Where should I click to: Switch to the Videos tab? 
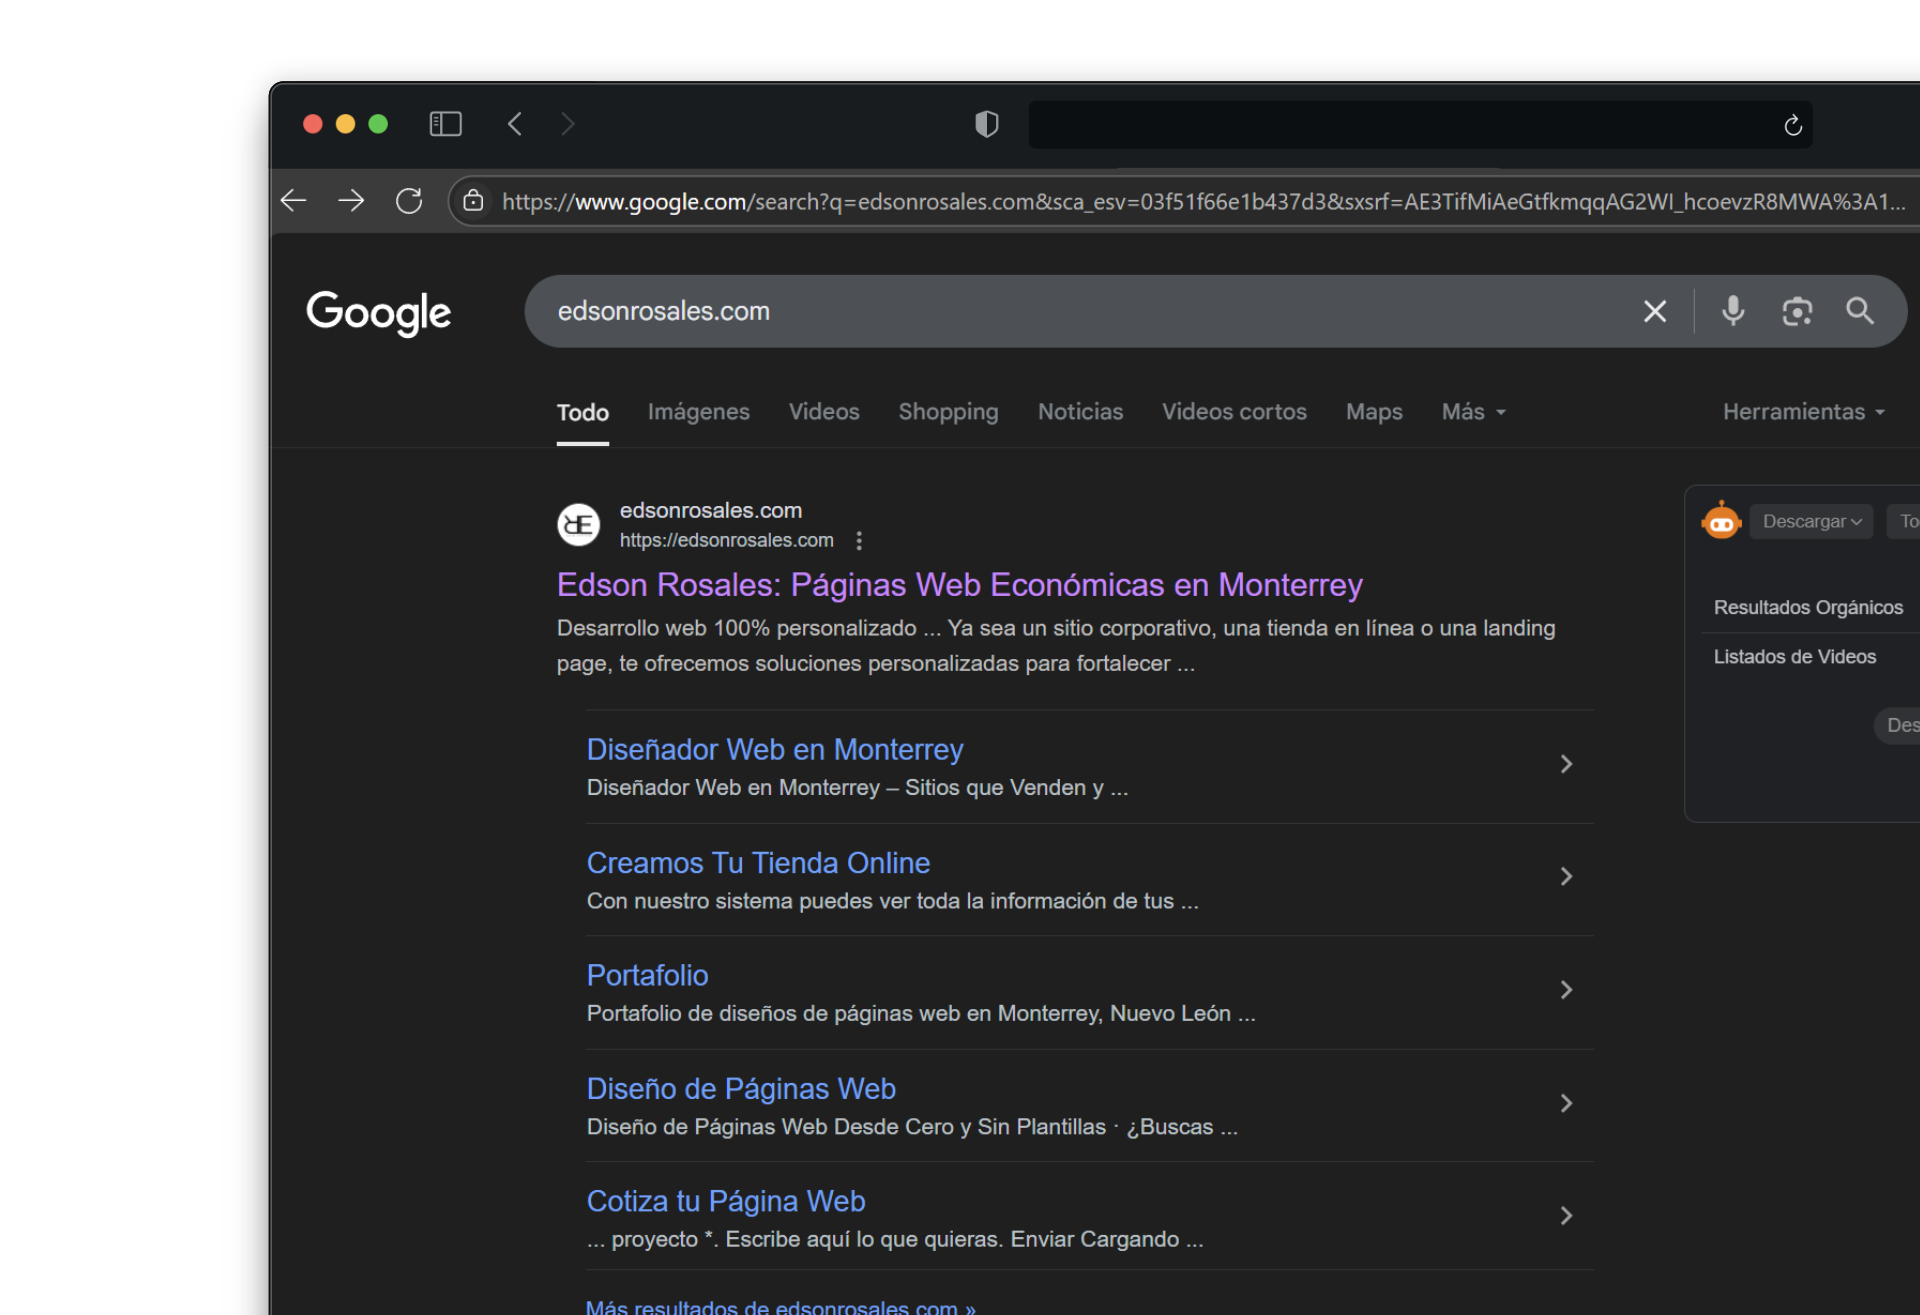(824, 412)
